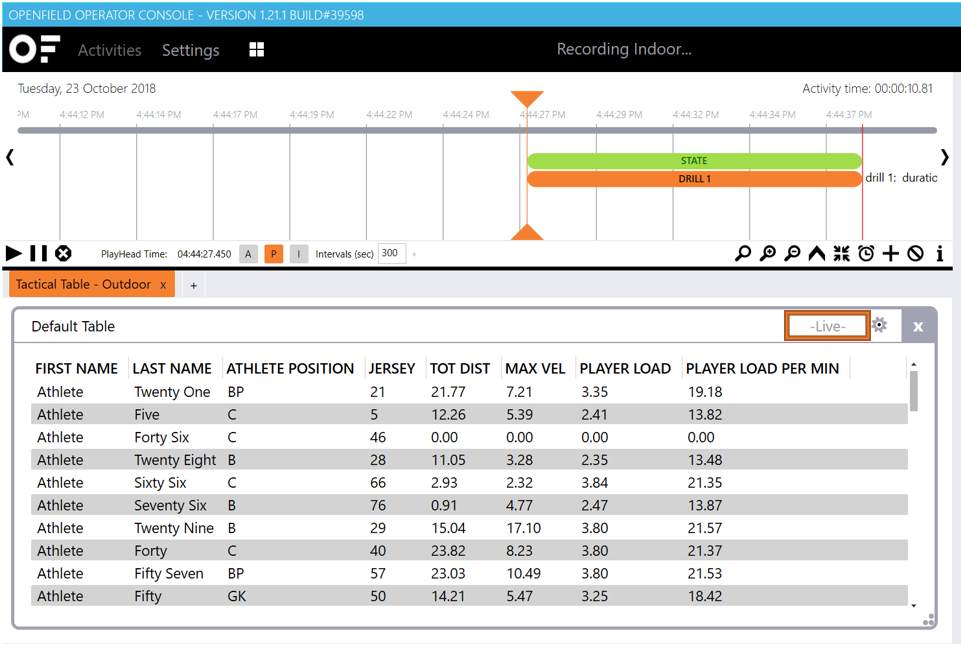Image resolution: width=961 pixels, height=649 pixels.
Task: Click the 'drill 1: duratic' label
Action: pyautogui.click(x=901, y=178)
